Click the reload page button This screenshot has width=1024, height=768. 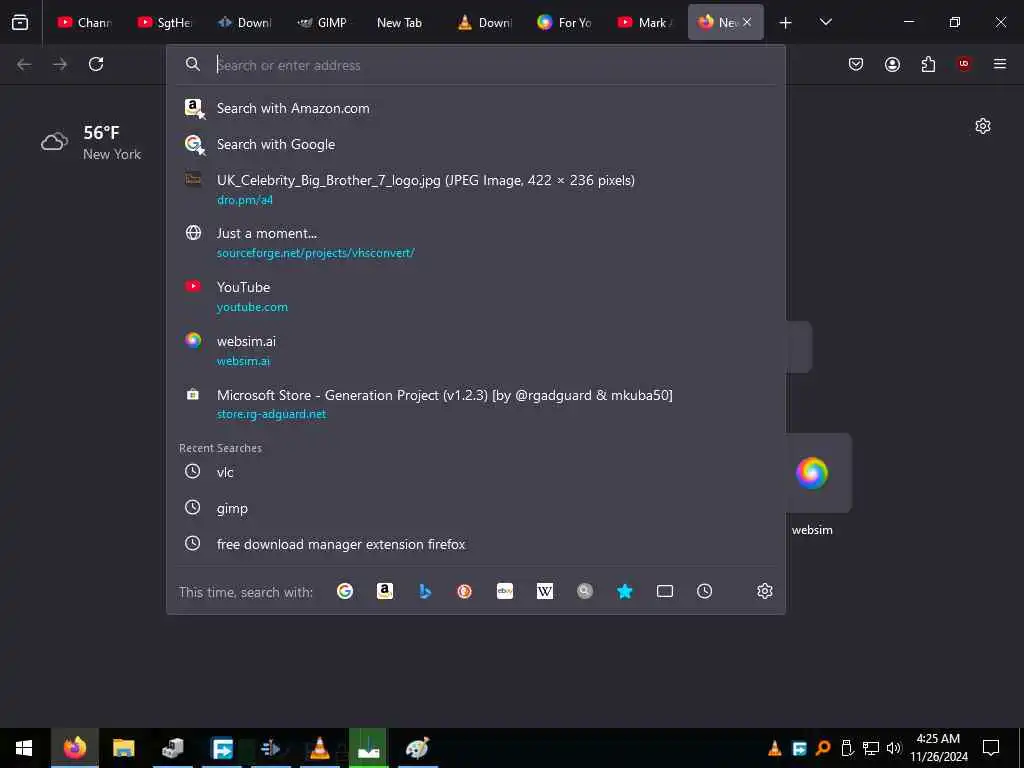tap(96, 64)
